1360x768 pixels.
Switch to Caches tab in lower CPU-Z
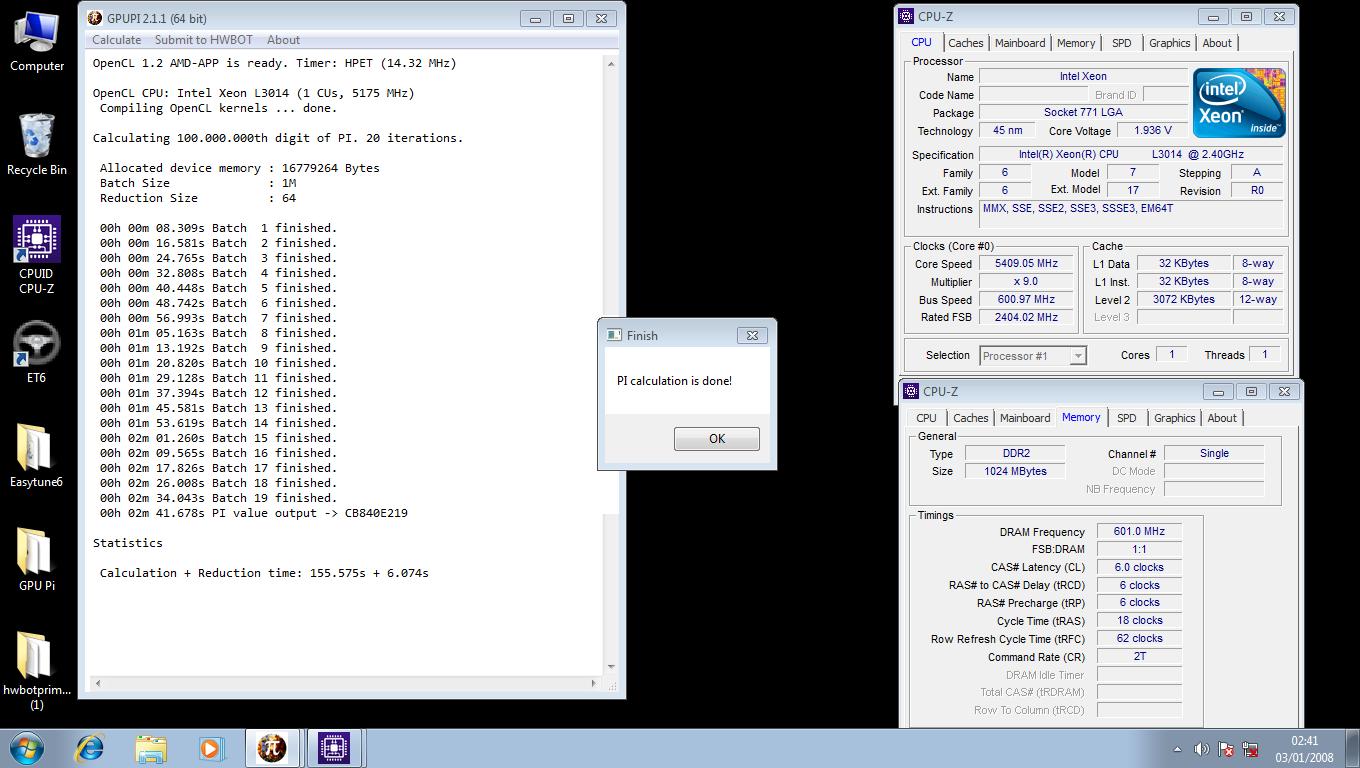click(x=971, y=418)
